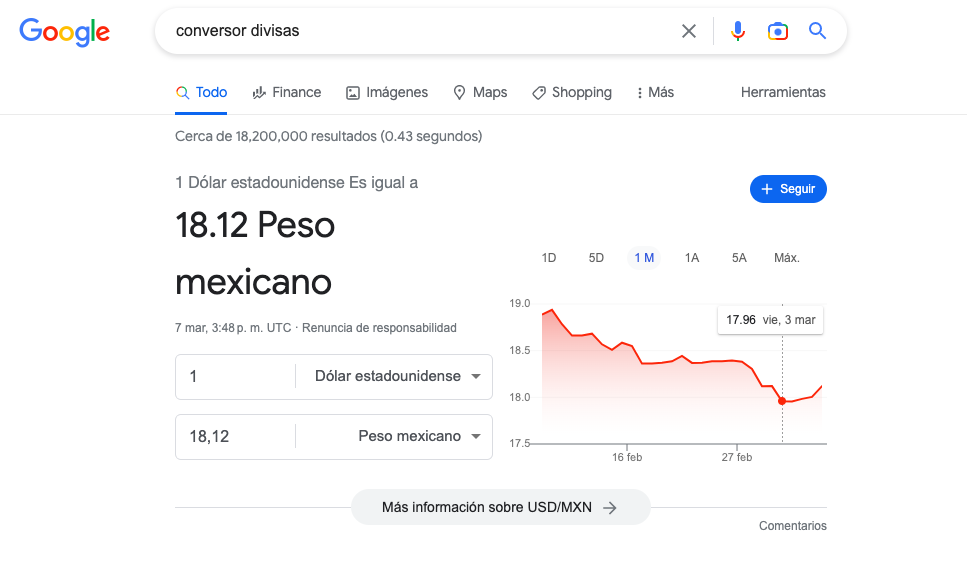Switch to the Imágenes tab

[387, 93]
